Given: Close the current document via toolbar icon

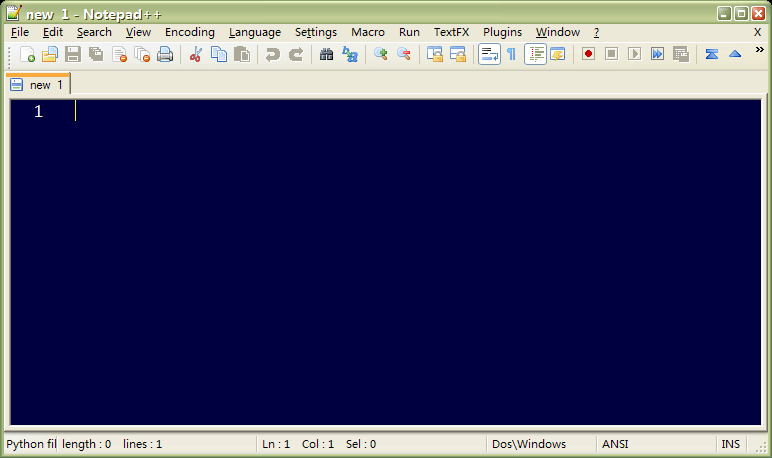Looking at the screenshot, I should click(x=119, y=54).
